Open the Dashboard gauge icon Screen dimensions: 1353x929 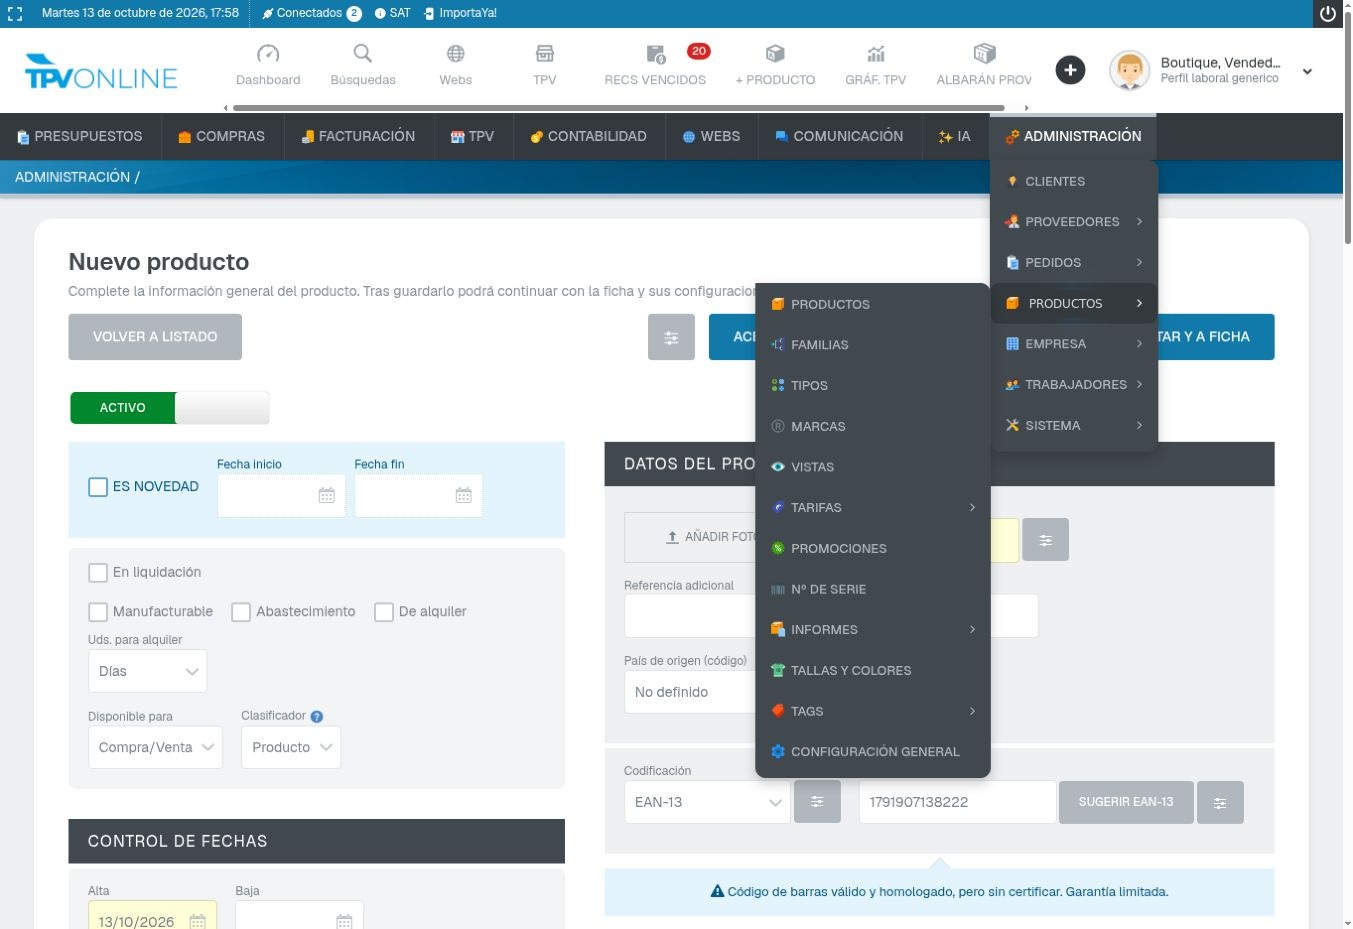[x=268, y=54]
